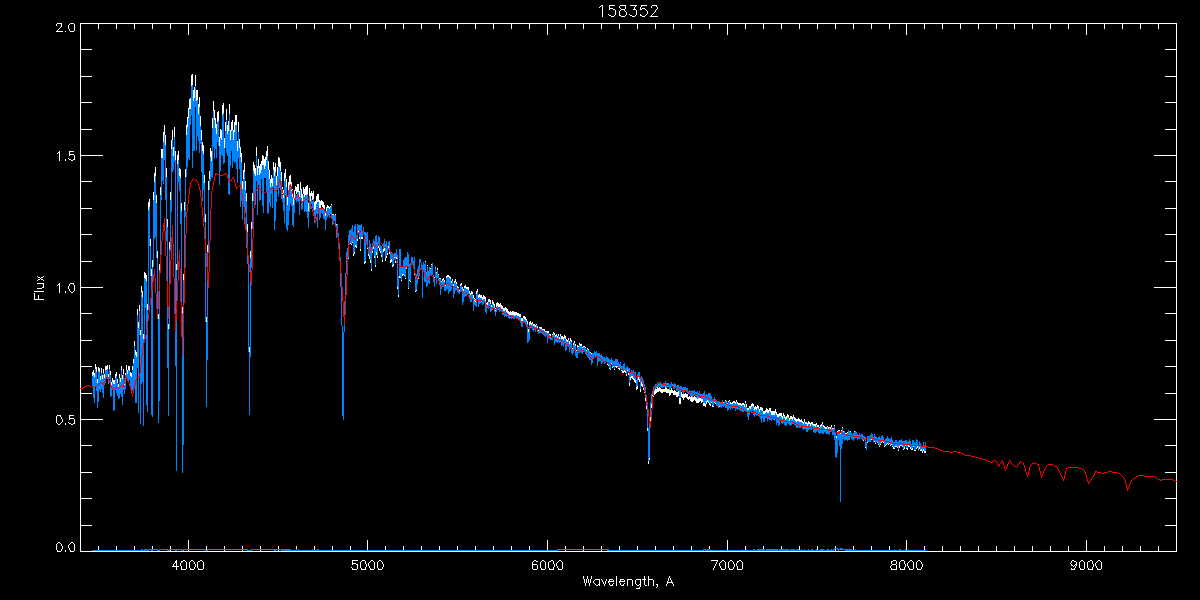Click the bottom of the absorption line near 4860
Viewport: 1200px width, 600px height.
(343, 417)
